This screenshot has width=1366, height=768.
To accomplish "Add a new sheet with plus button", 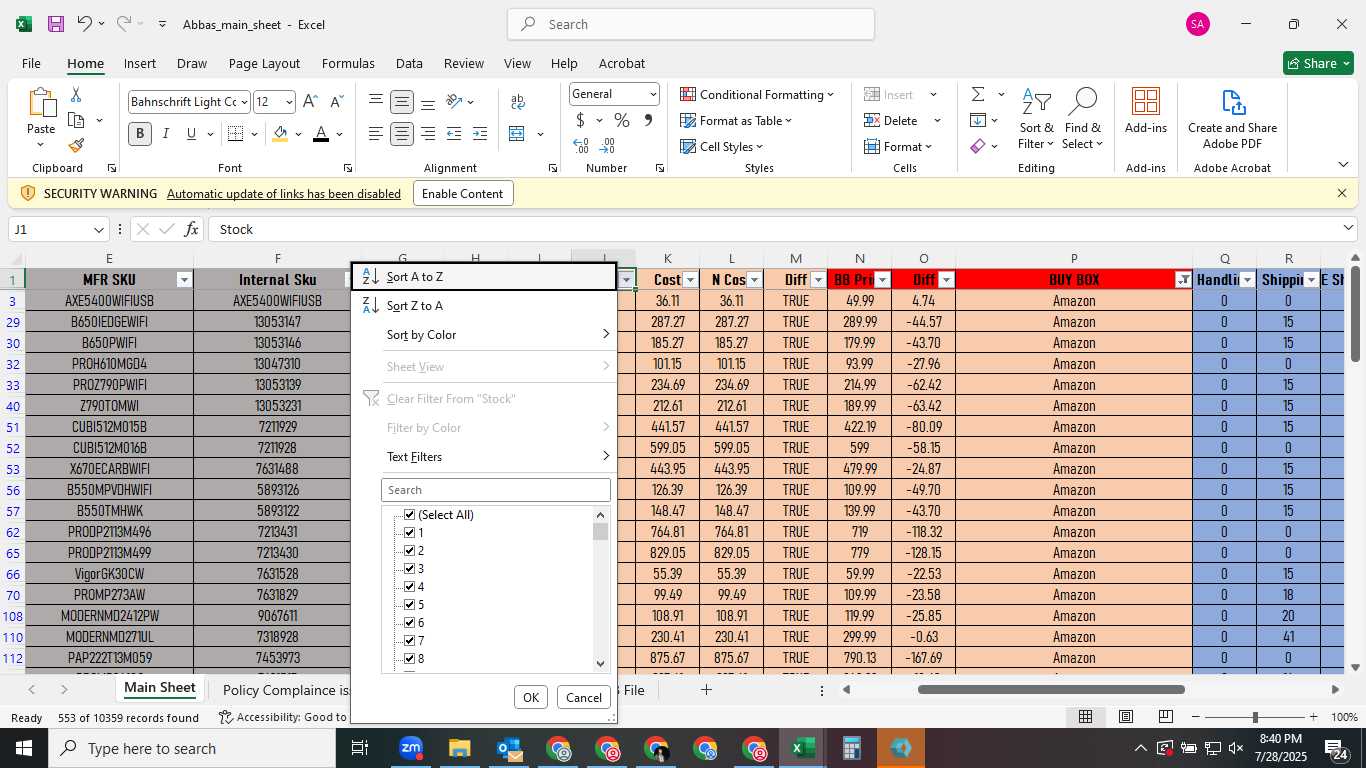I will tap(706, 689).
